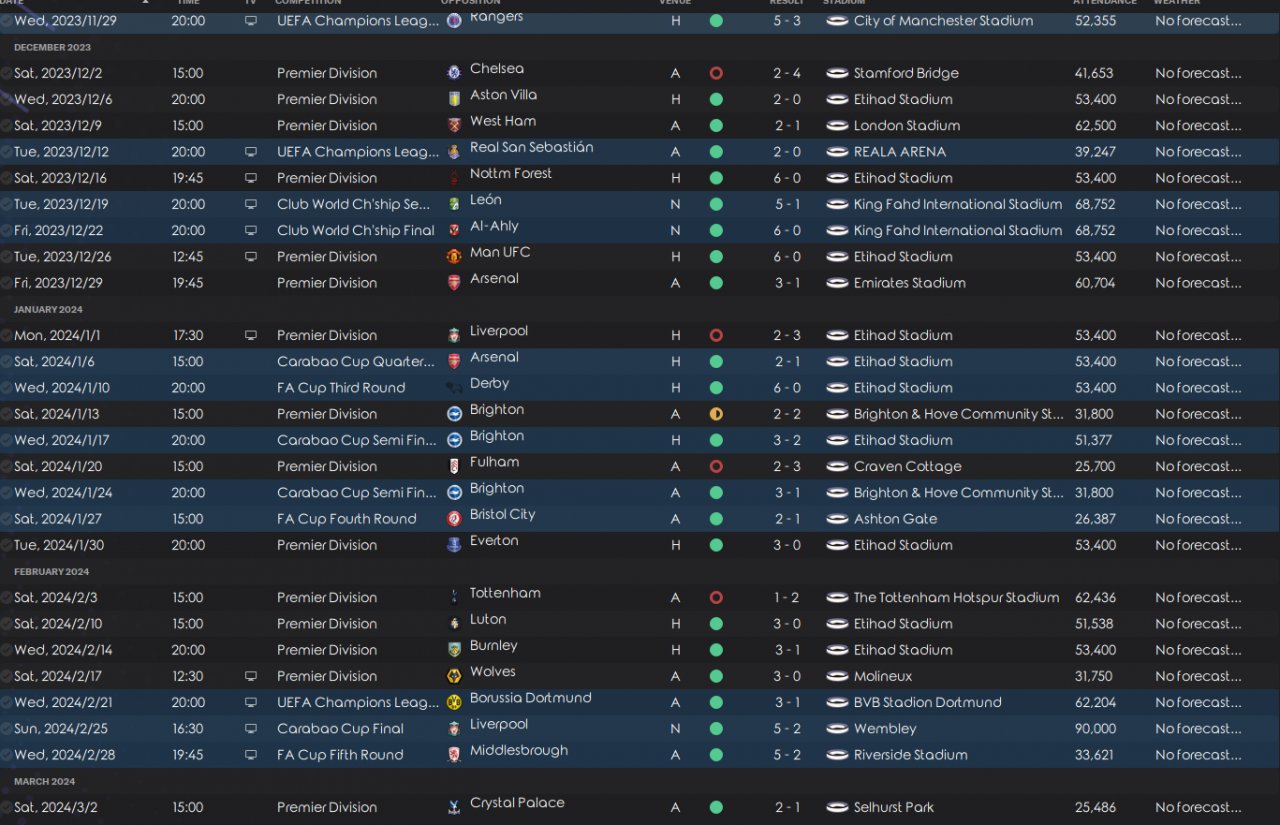Viewport: 1280px width, 825px height.
Task: Click the Chelsea club badge
Action: tap(454, 73)
